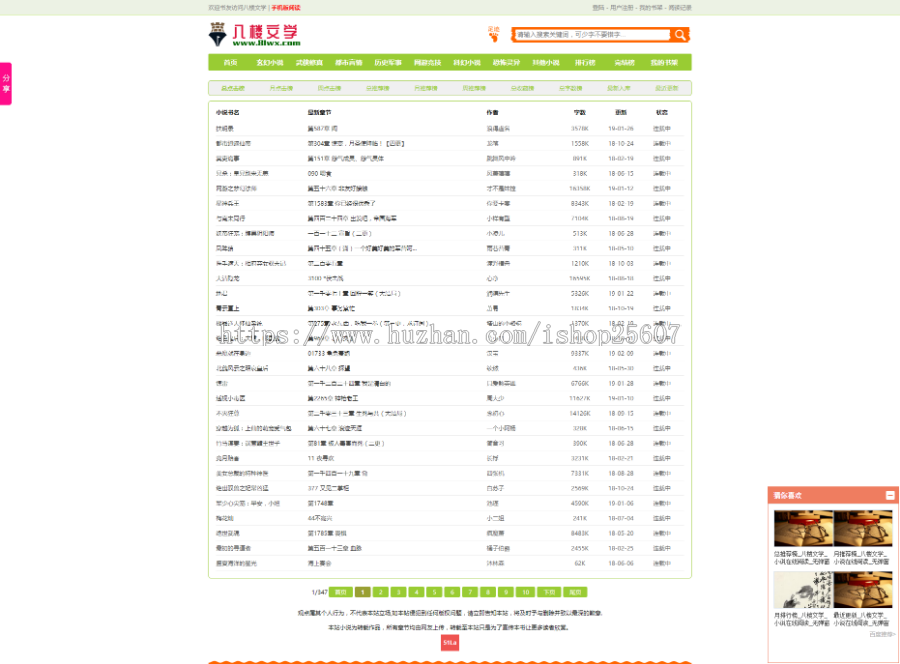
Task: Click the 1/347 page count label
Action: 319,592
